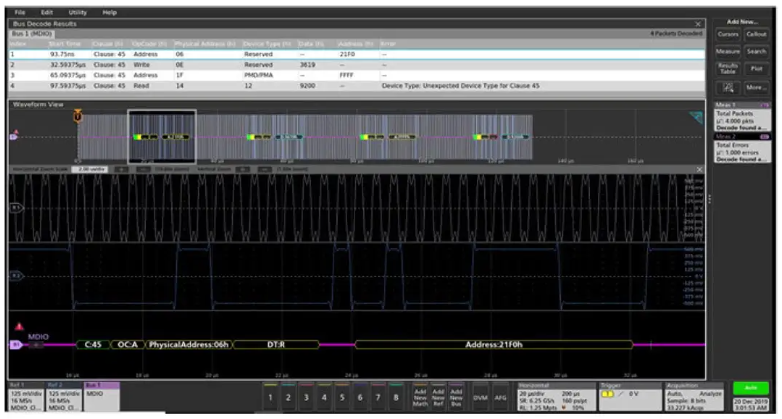Click the zoom/draw-a-box icon button
782x419 pixels.
728,88
